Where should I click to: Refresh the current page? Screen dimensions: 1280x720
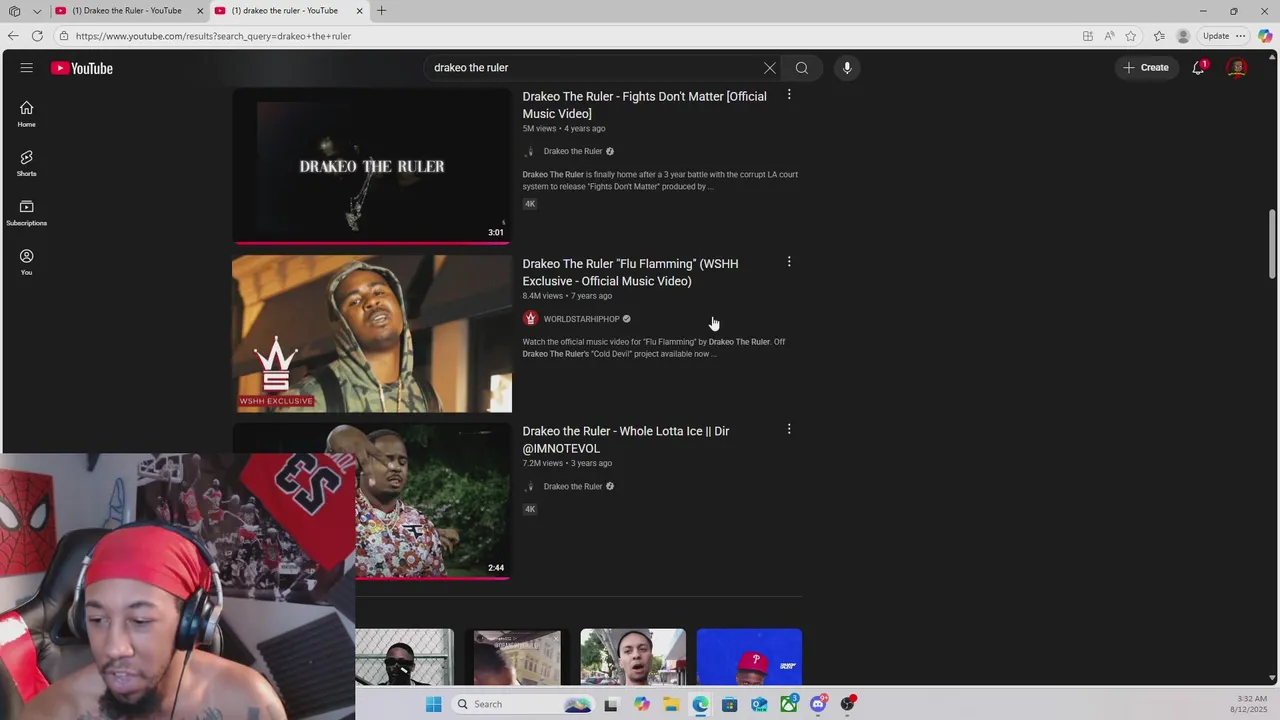pyautogui.click(x=37, y=36)
